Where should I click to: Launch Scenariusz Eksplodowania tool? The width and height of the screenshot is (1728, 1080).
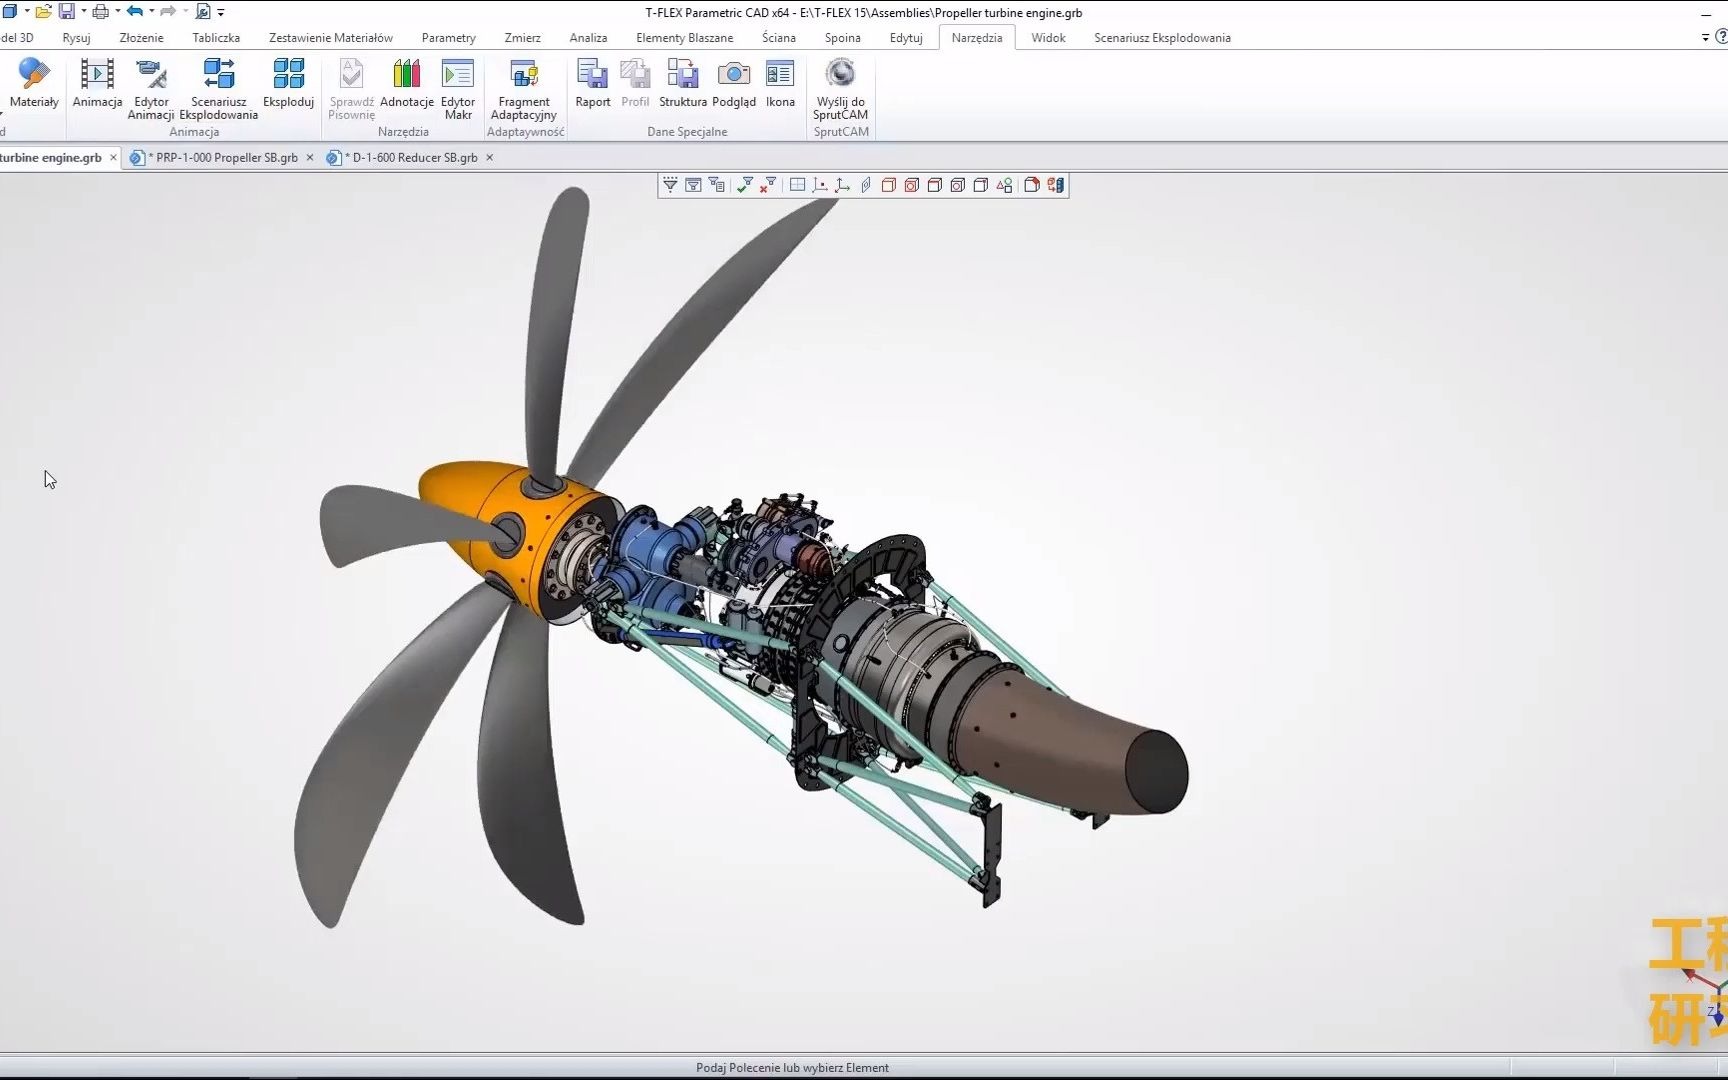pyautogui.click(x=218, y=89)
